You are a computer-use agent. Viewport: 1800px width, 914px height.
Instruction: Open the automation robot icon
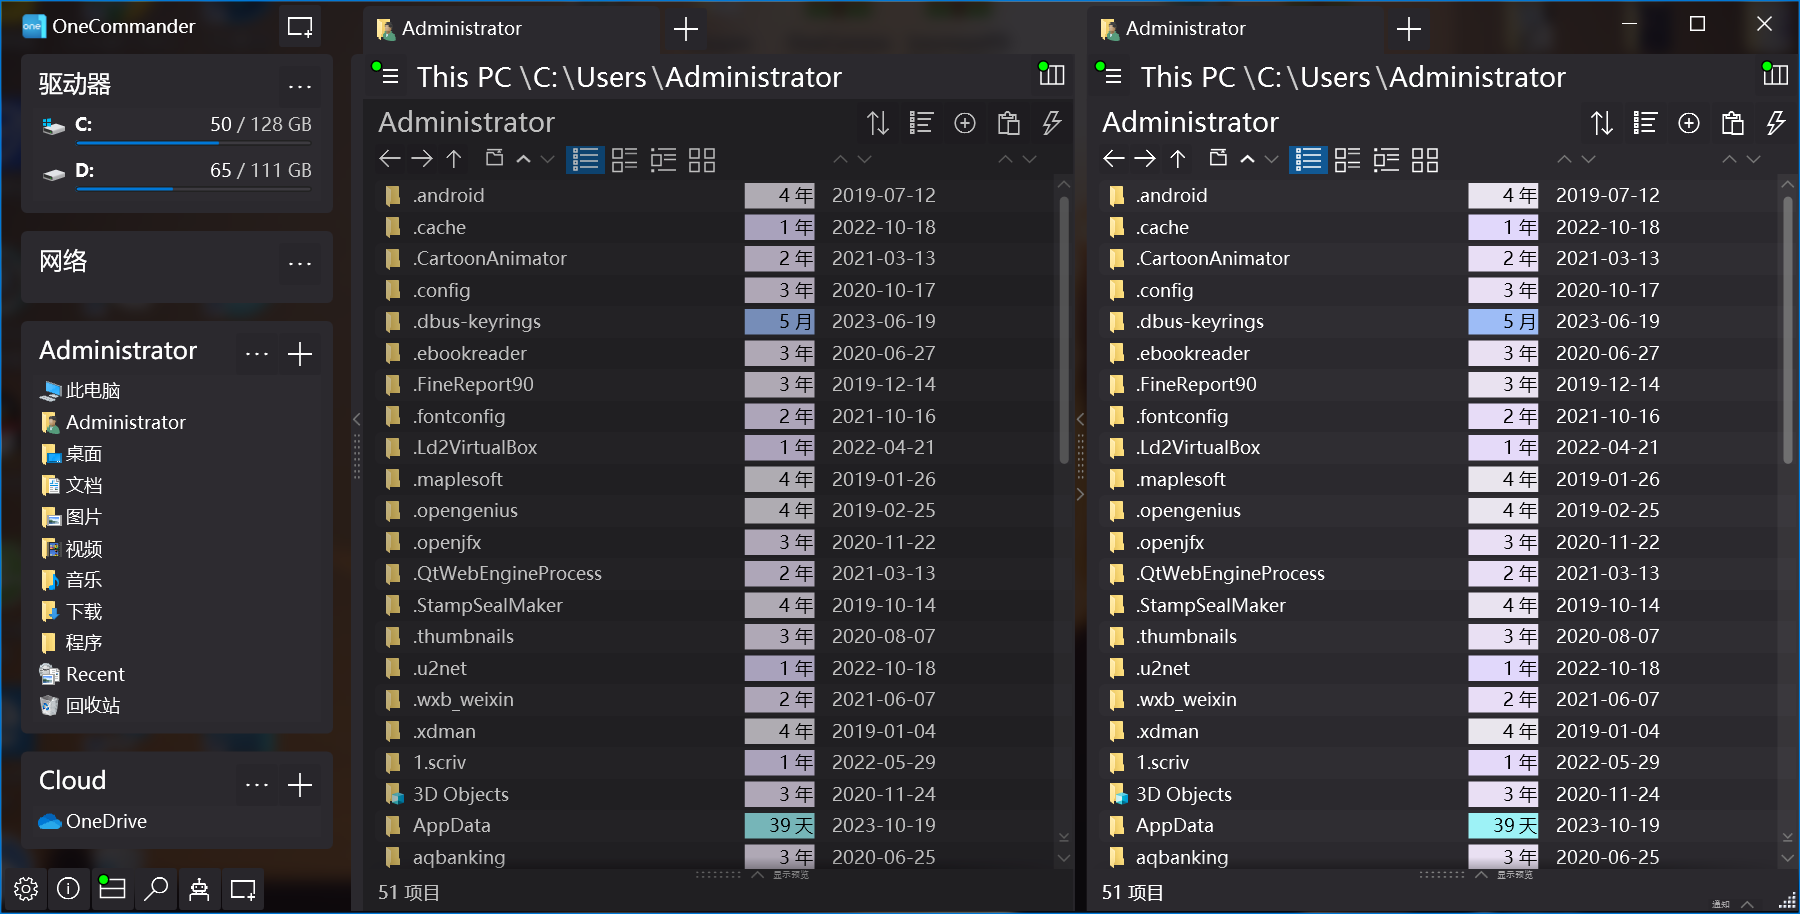[x=199, y=888]
